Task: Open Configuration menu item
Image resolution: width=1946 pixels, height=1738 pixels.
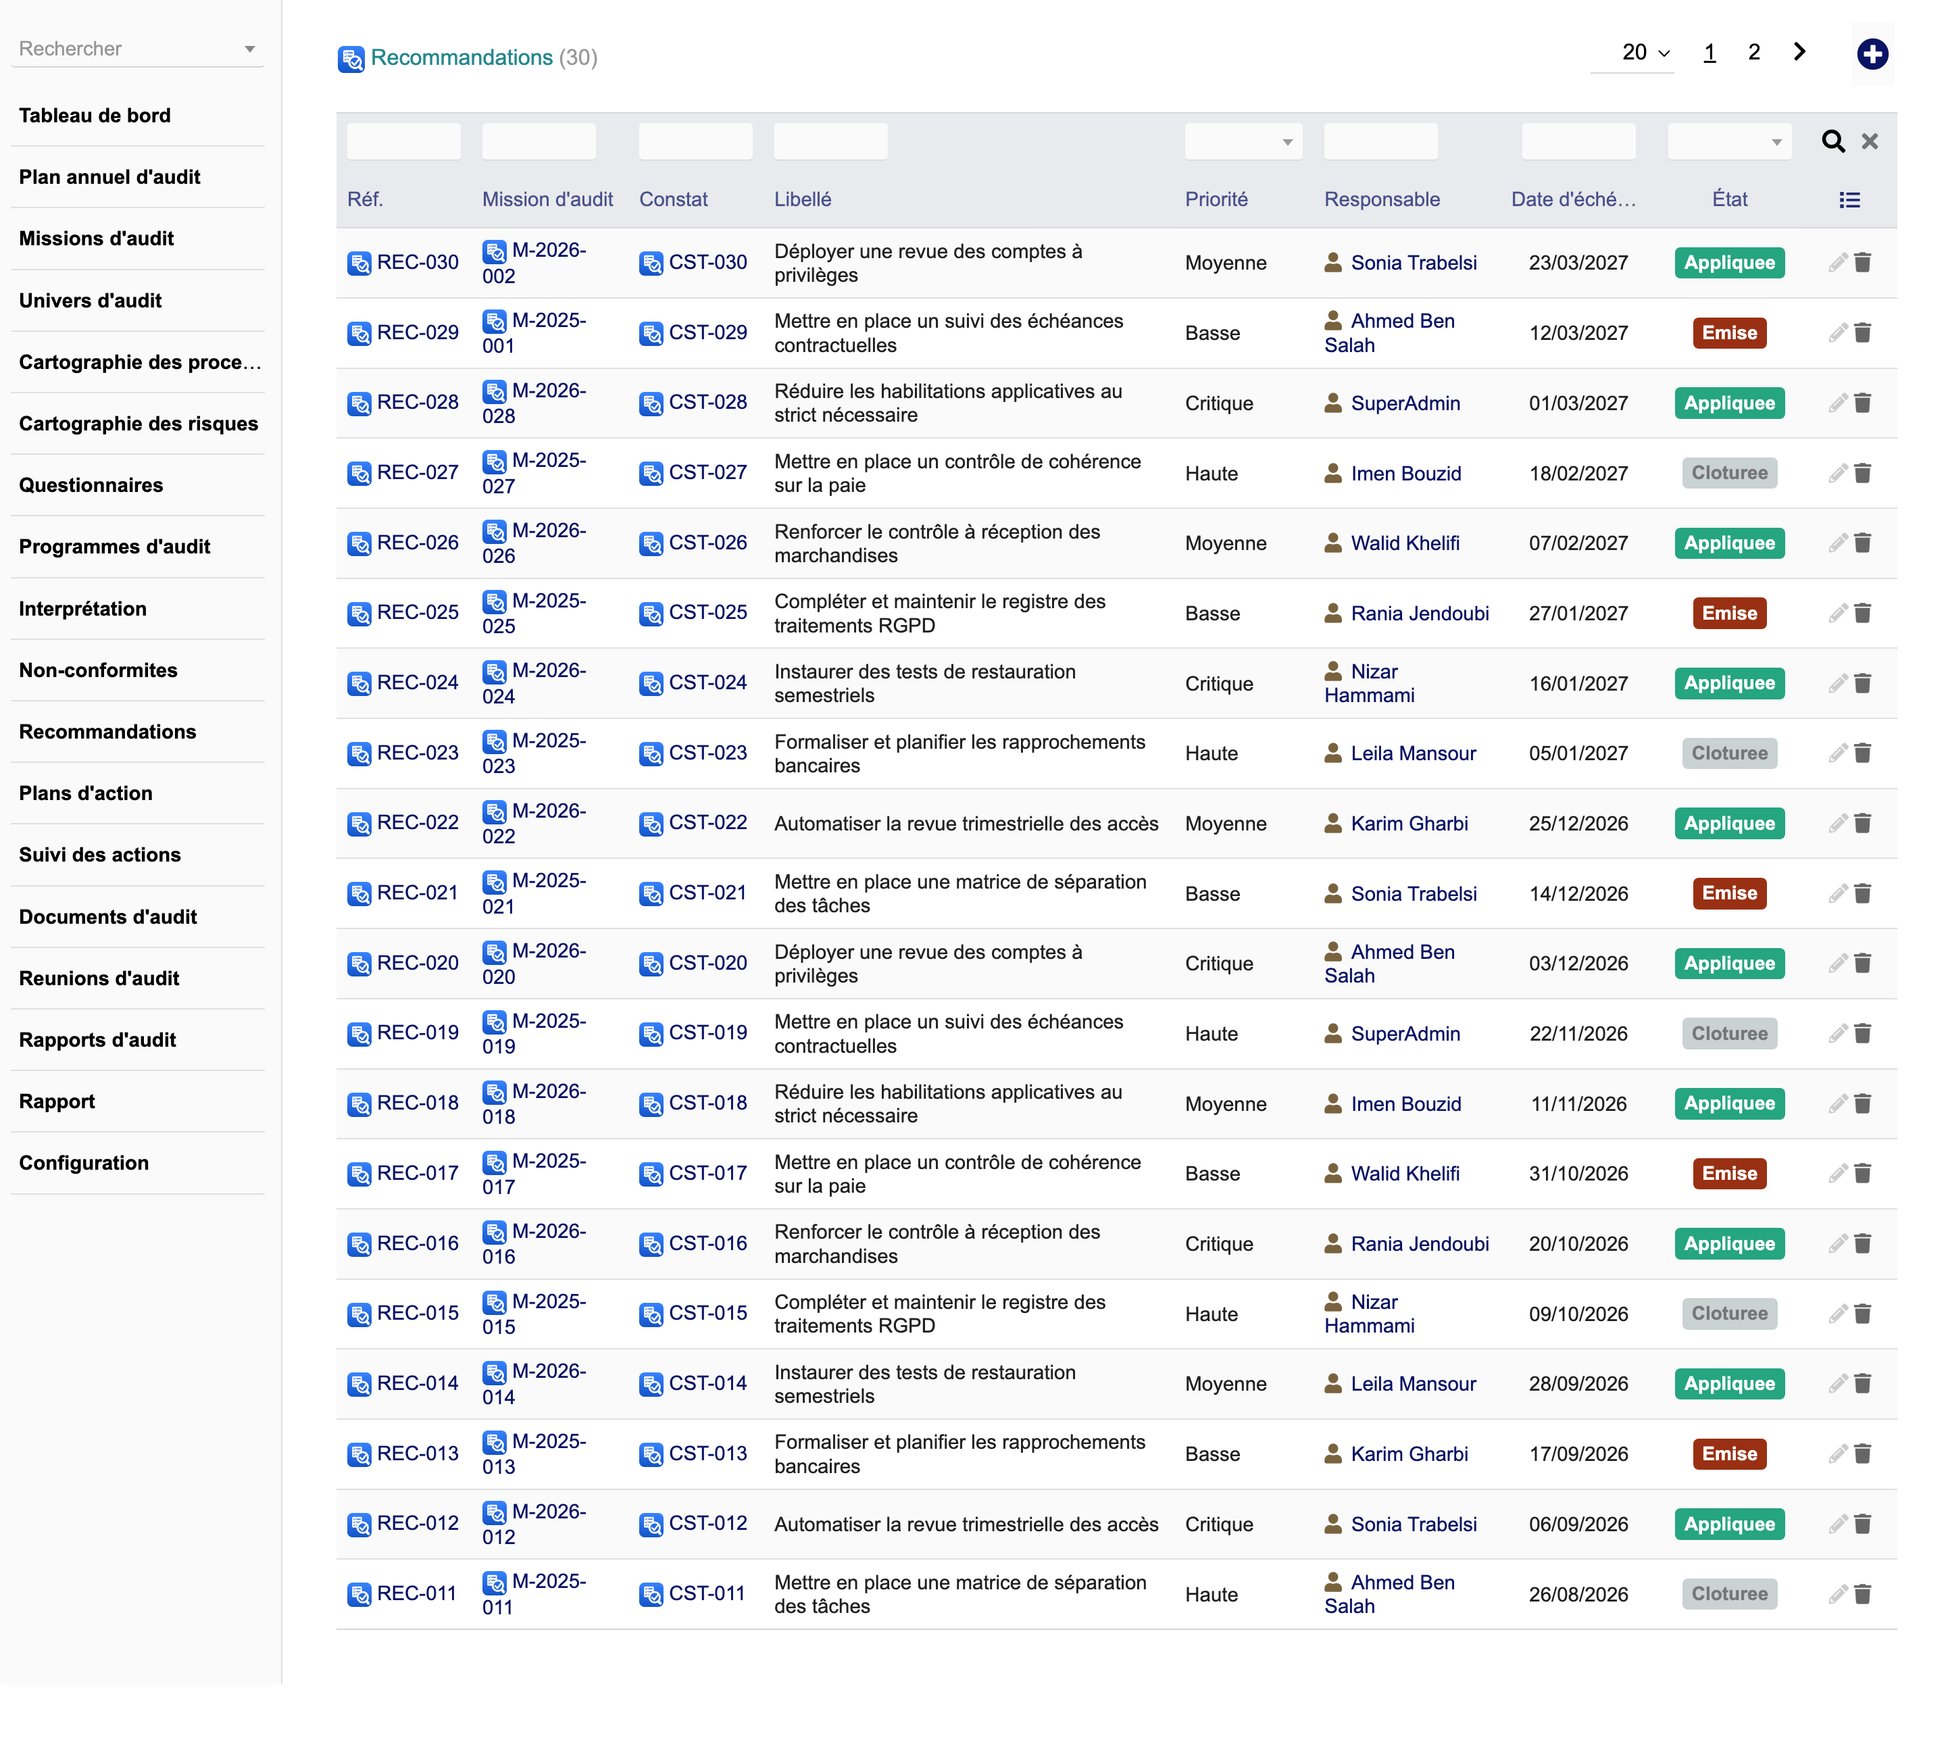Action: pos(84,1163)
